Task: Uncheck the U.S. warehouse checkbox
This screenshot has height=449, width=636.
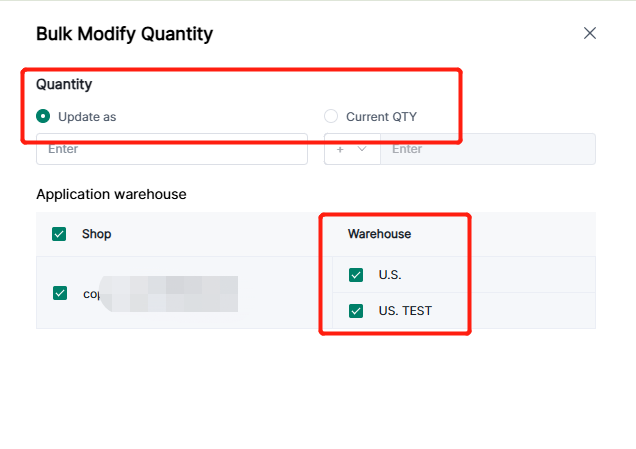Action: point(356,275)
